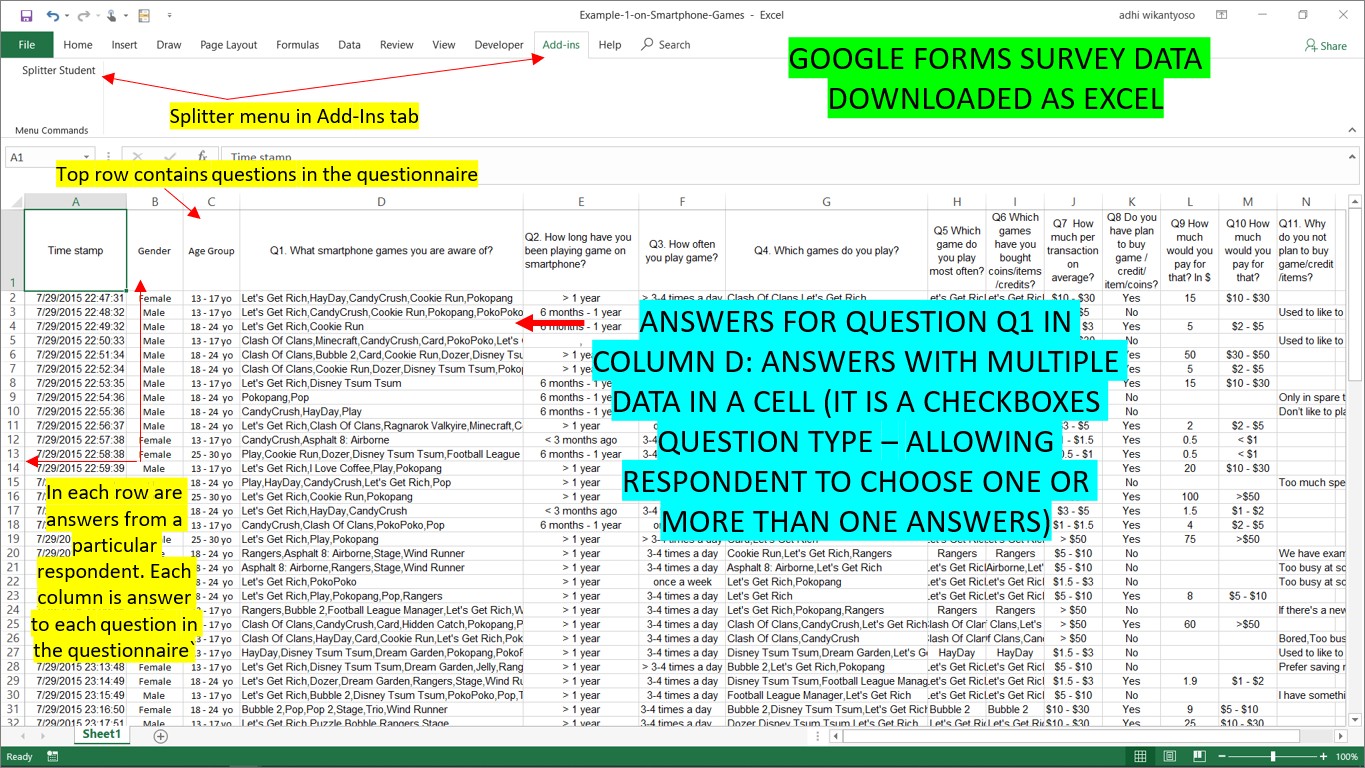
Task: Click the Time stamp cell A1
Action: [76, 250]
